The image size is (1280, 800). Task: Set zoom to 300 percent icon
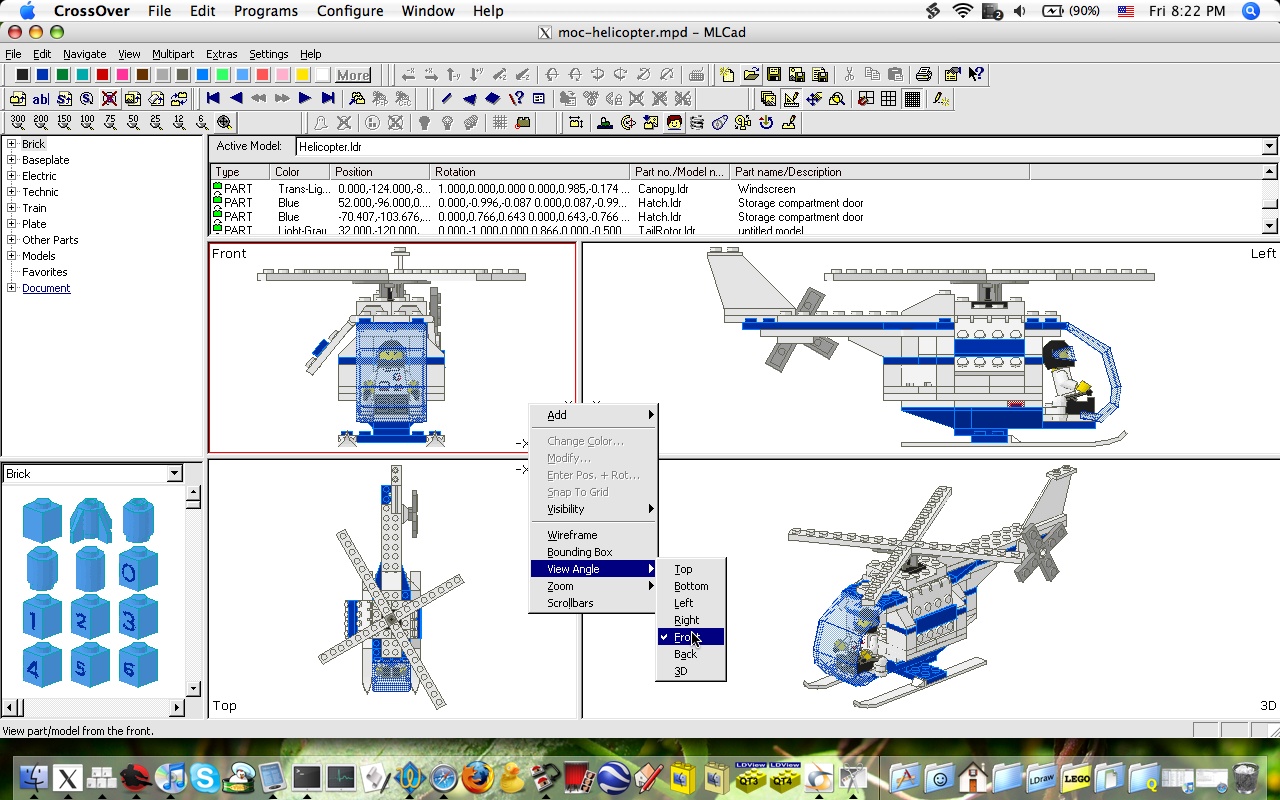(x=18, y=123)
